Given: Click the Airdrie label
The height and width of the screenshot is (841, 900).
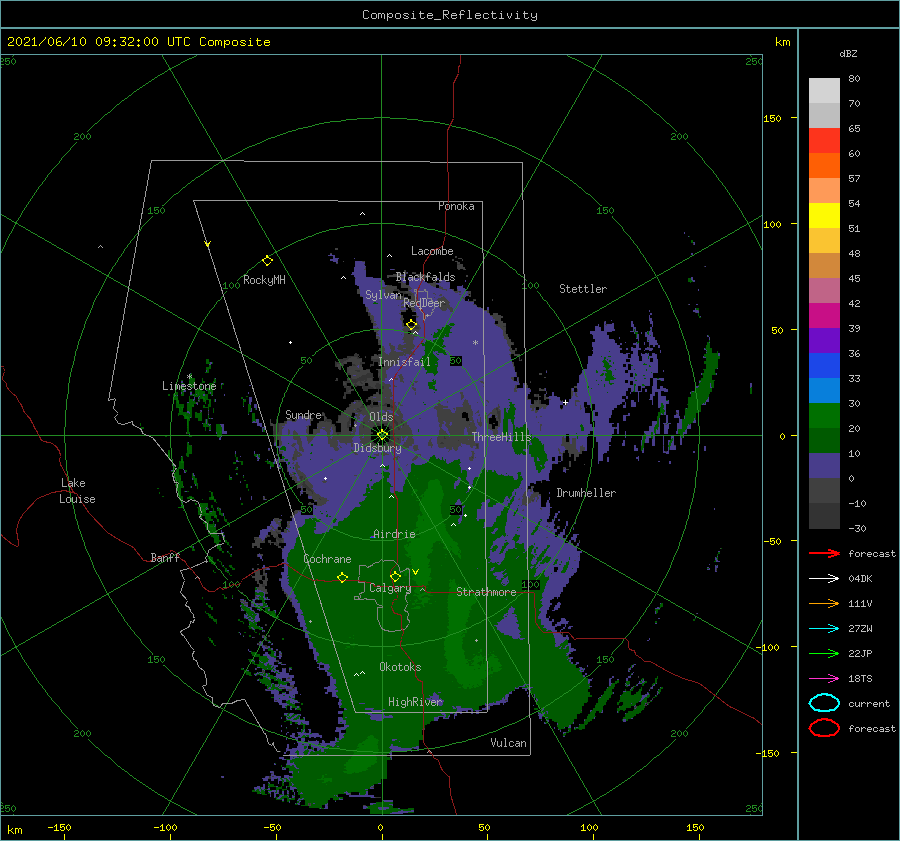Looking at the screenshot, I should 394,534.
